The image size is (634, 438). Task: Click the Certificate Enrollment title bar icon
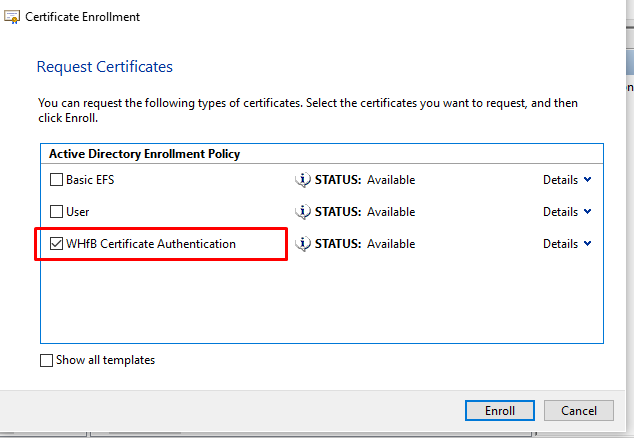tap(14, 17)
